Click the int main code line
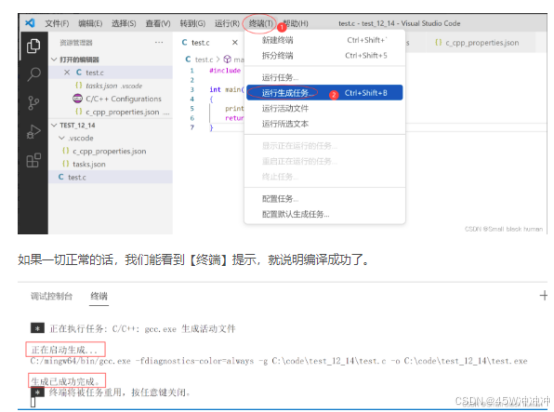 pyautogui.click(x=227, y=89)
